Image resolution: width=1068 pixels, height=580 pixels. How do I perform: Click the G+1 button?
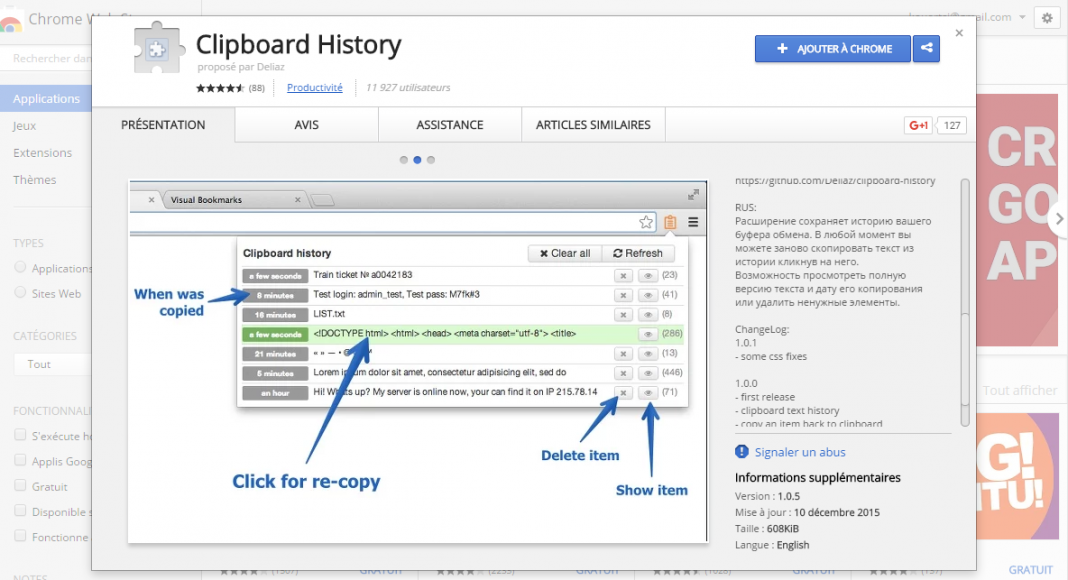pos(918,125)
